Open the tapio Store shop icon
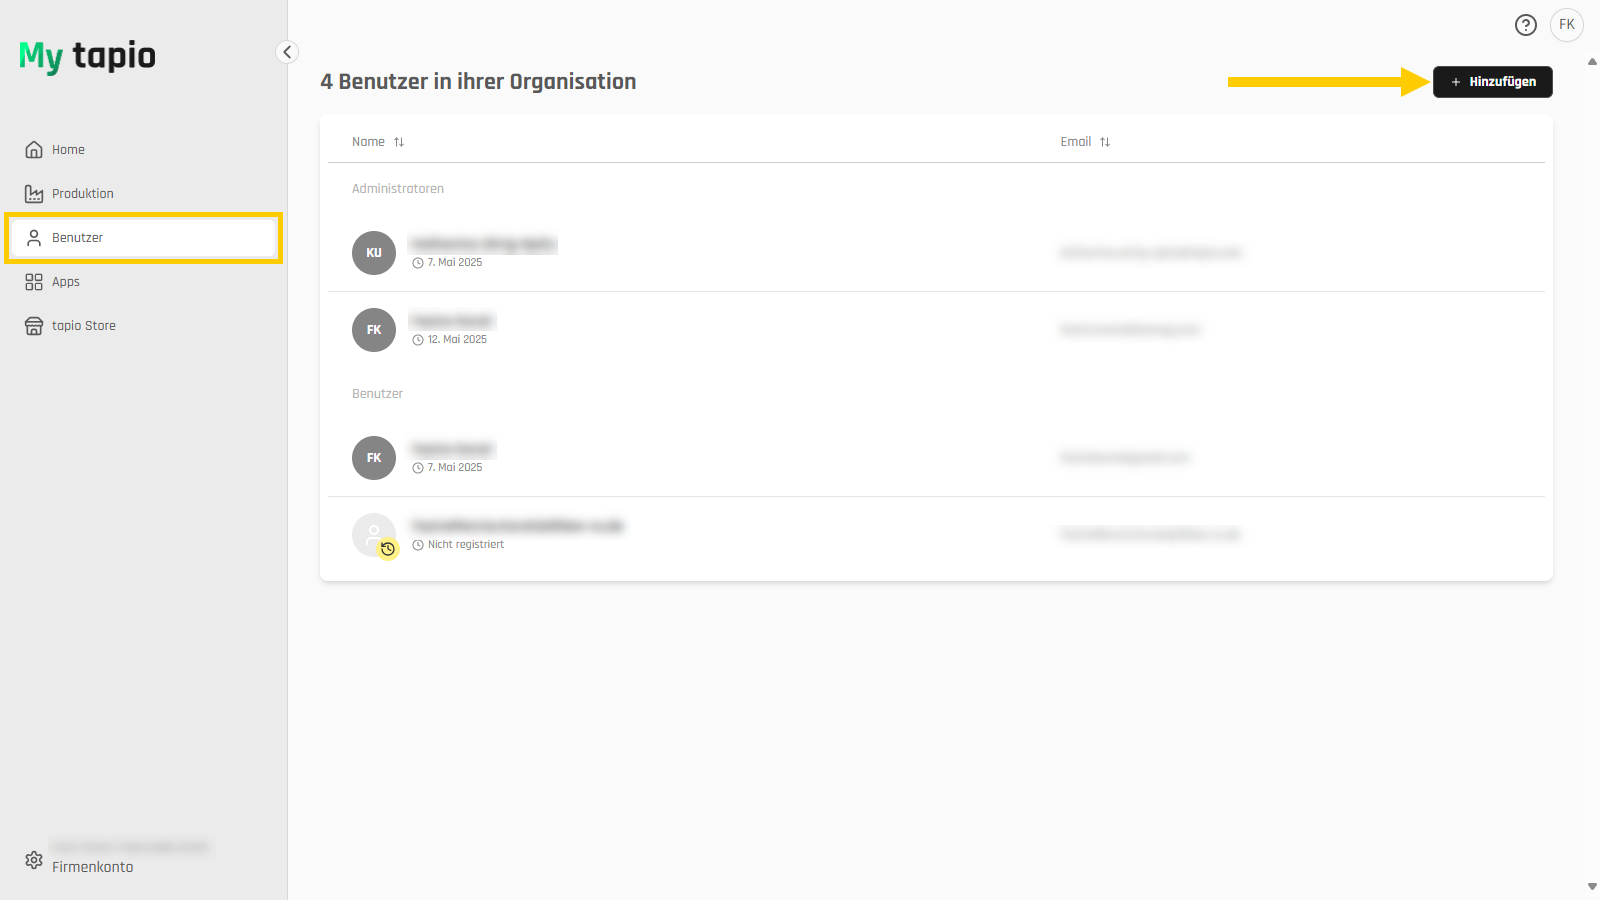Viewport: 1600px width, 900px height. pos(34,326)
